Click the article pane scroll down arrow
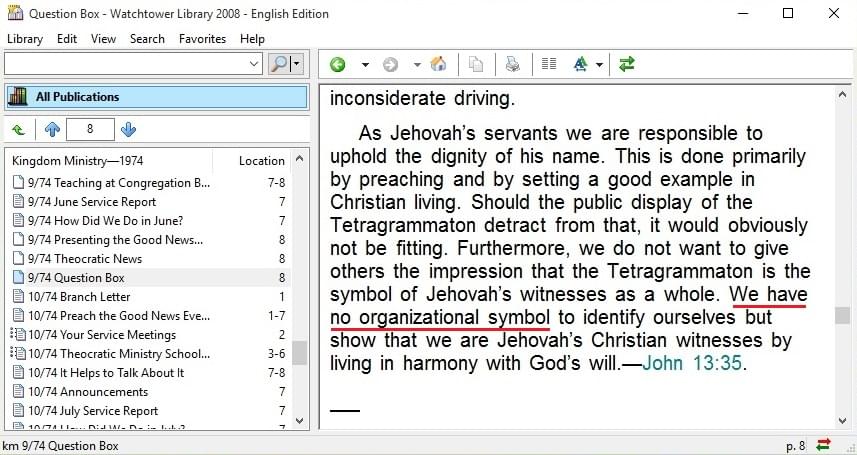This screenshot has height=455, width=857. point(842,421)
